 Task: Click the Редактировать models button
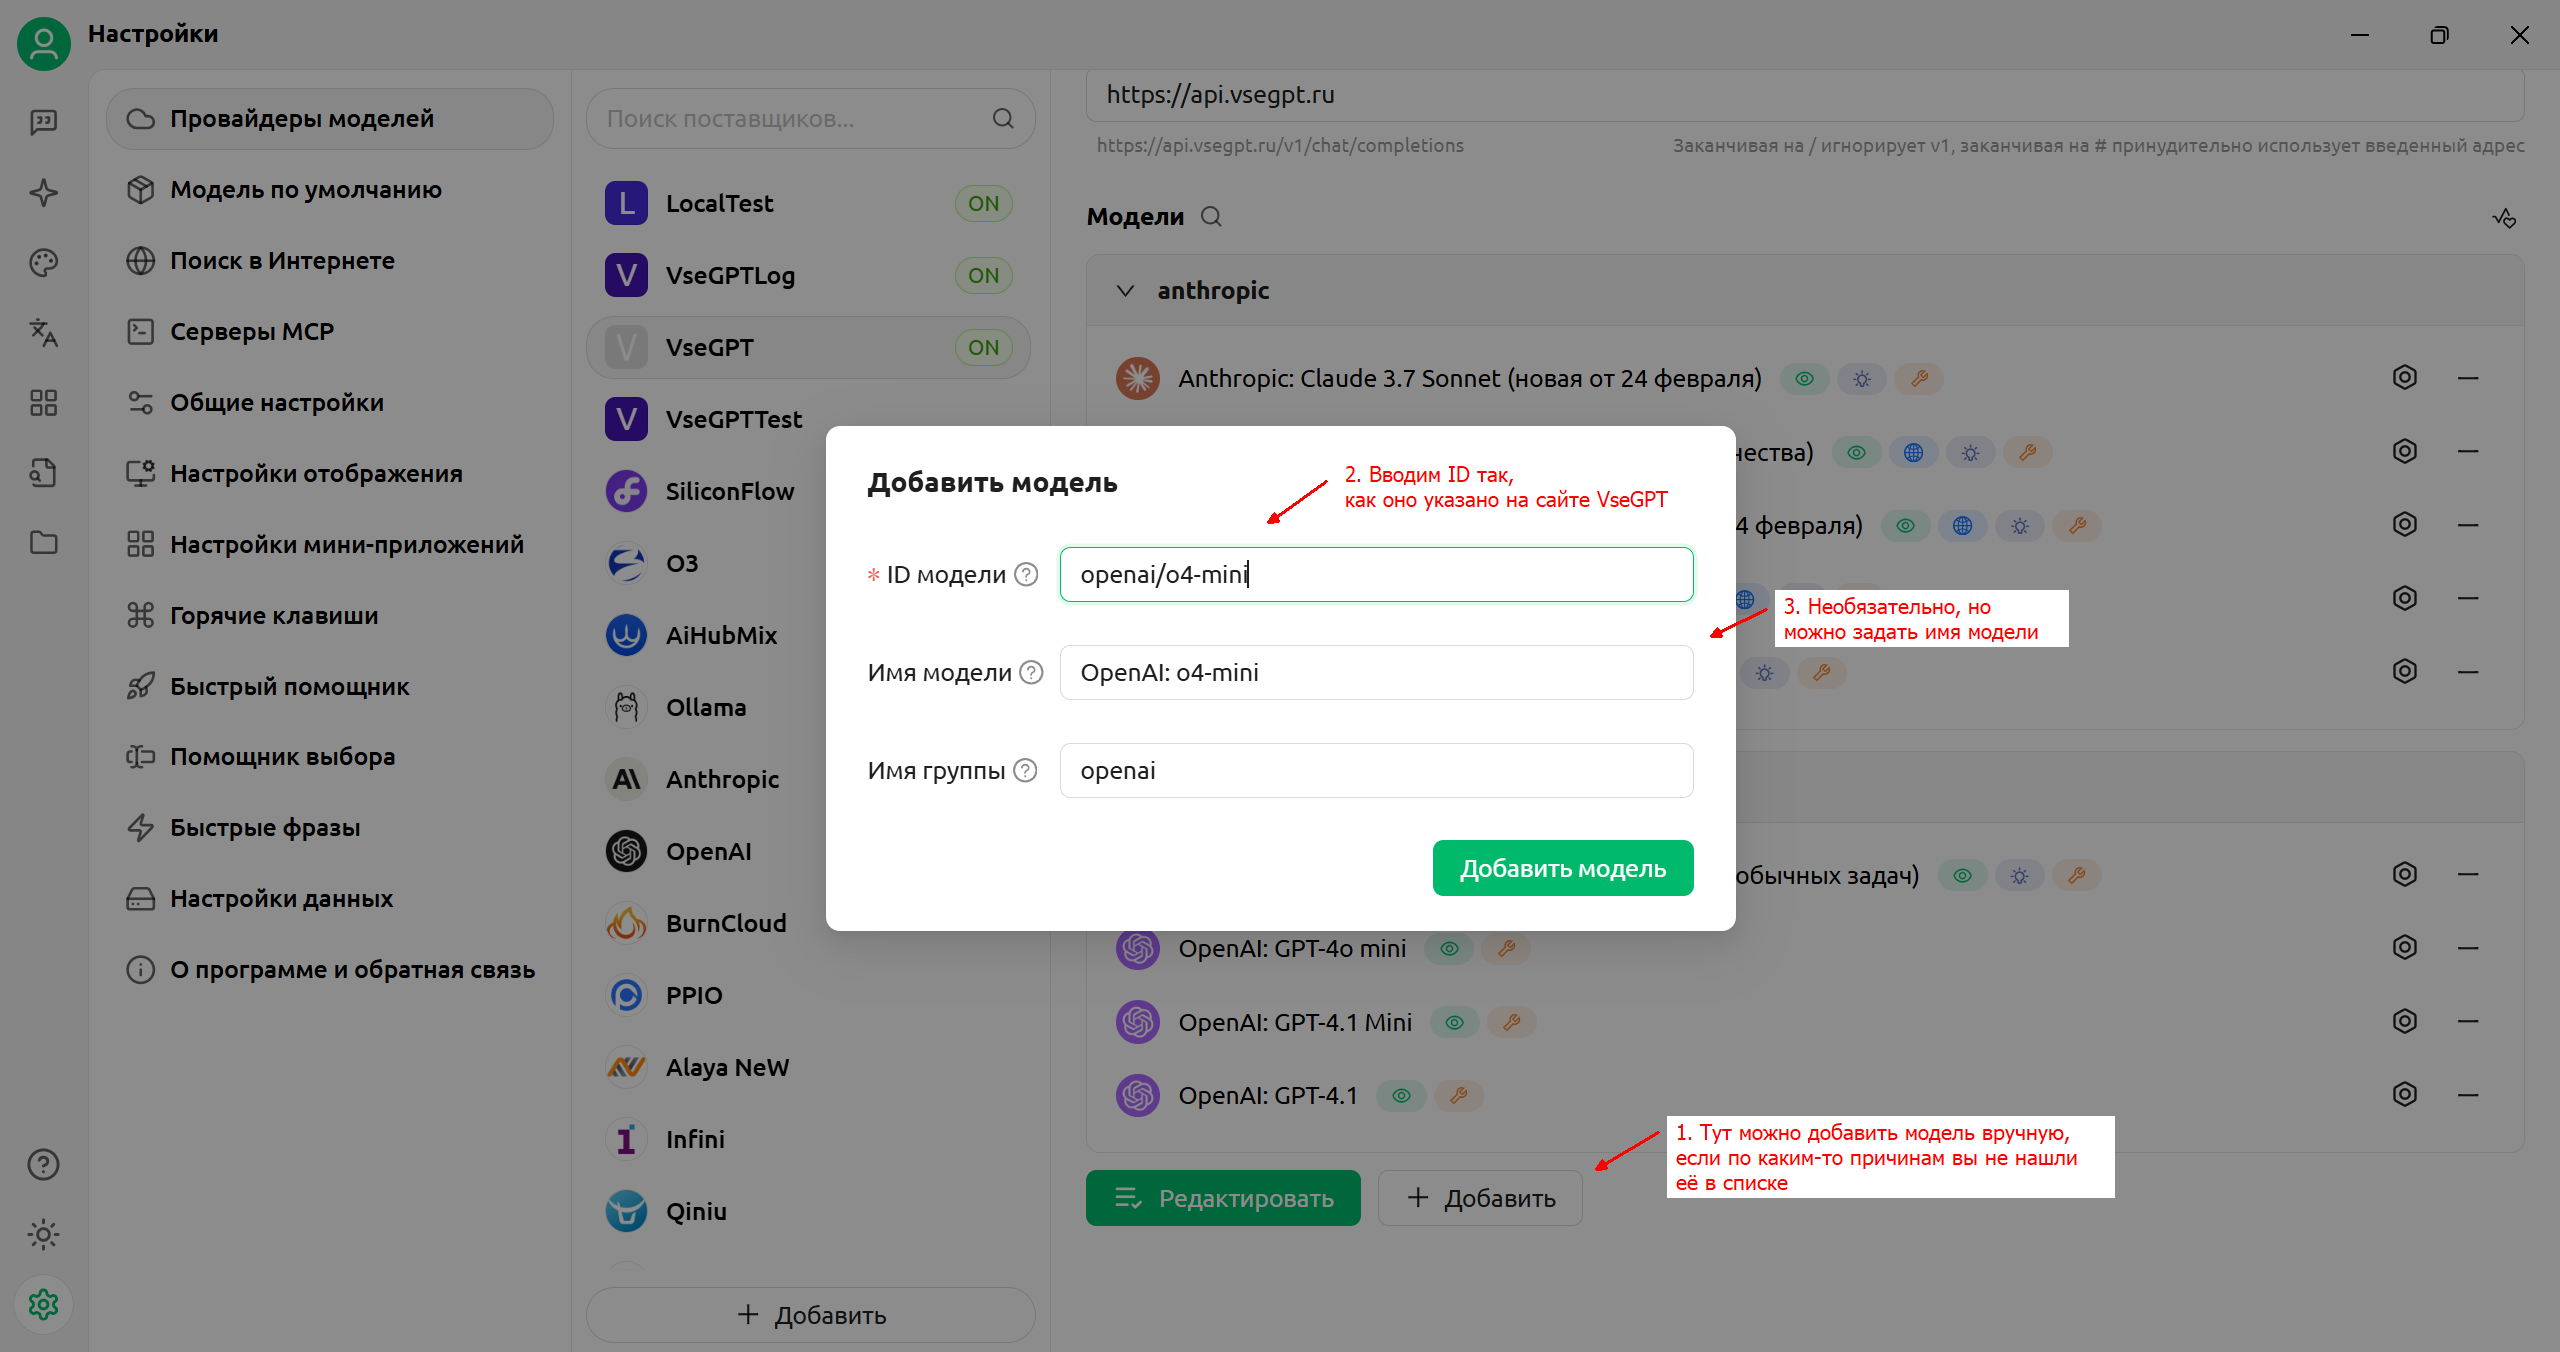coord(1223,1198)
